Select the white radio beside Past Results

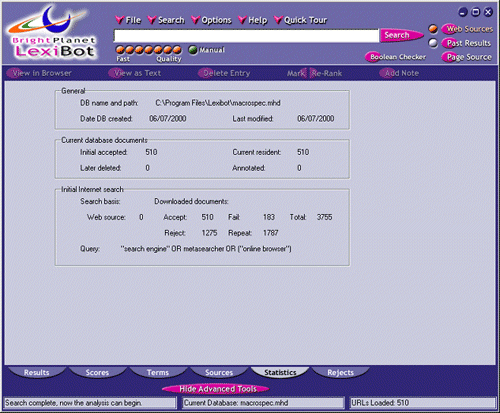[433, 43]
